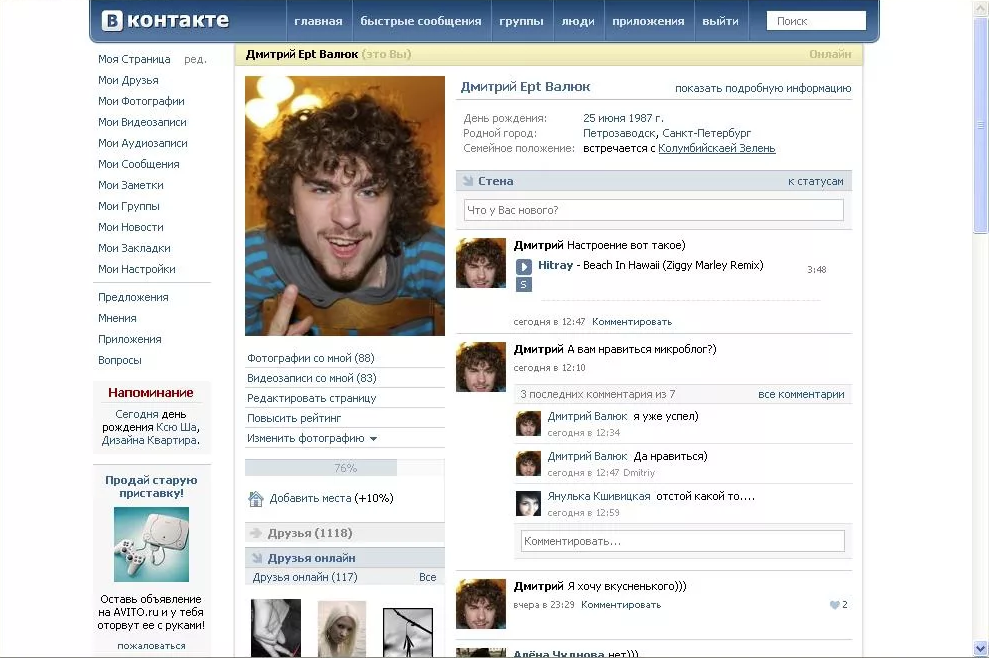989x658 pixels.
Task: Click Повысить рейтинг
Action: (294, 418)
